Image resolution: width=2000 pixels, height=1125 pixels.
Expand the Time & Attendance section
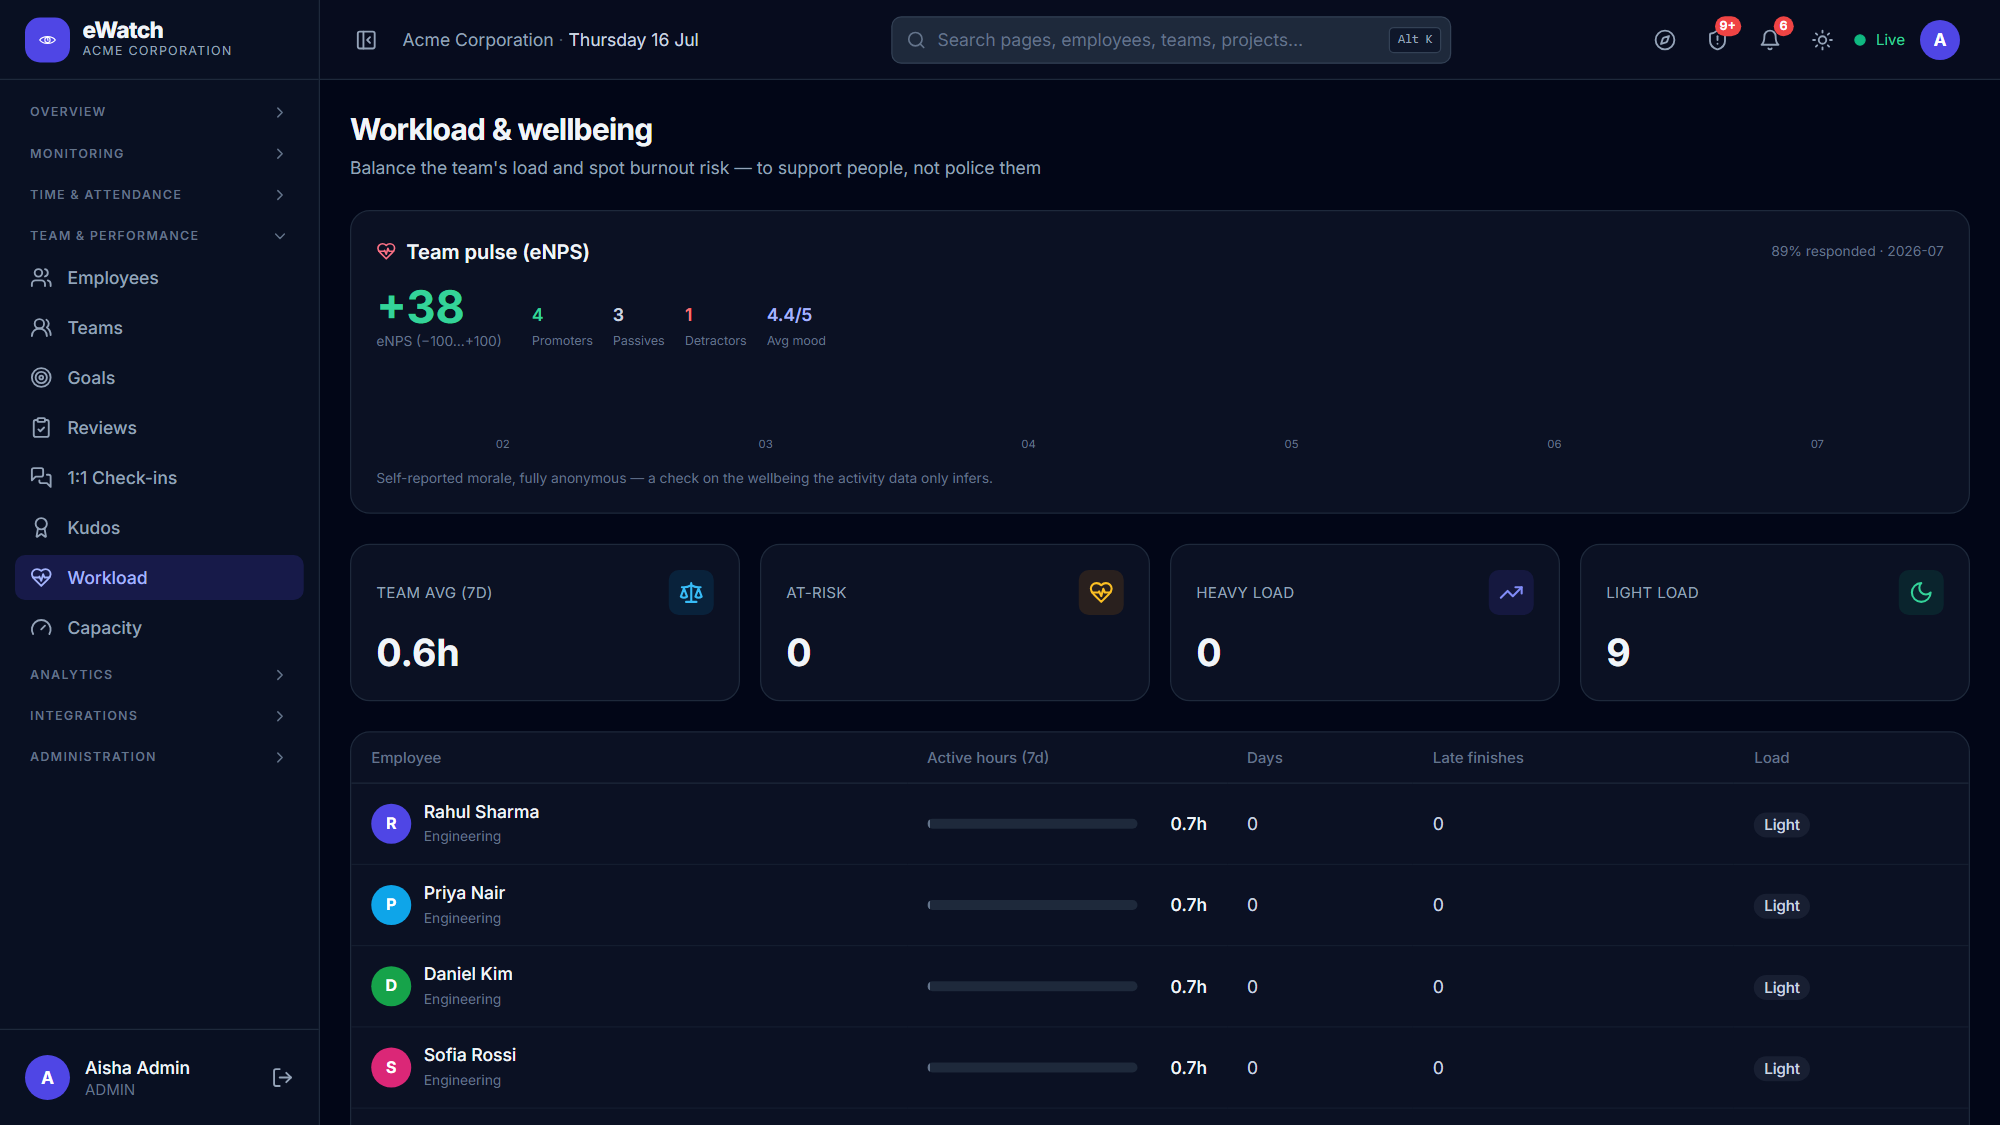coord(159,195)
